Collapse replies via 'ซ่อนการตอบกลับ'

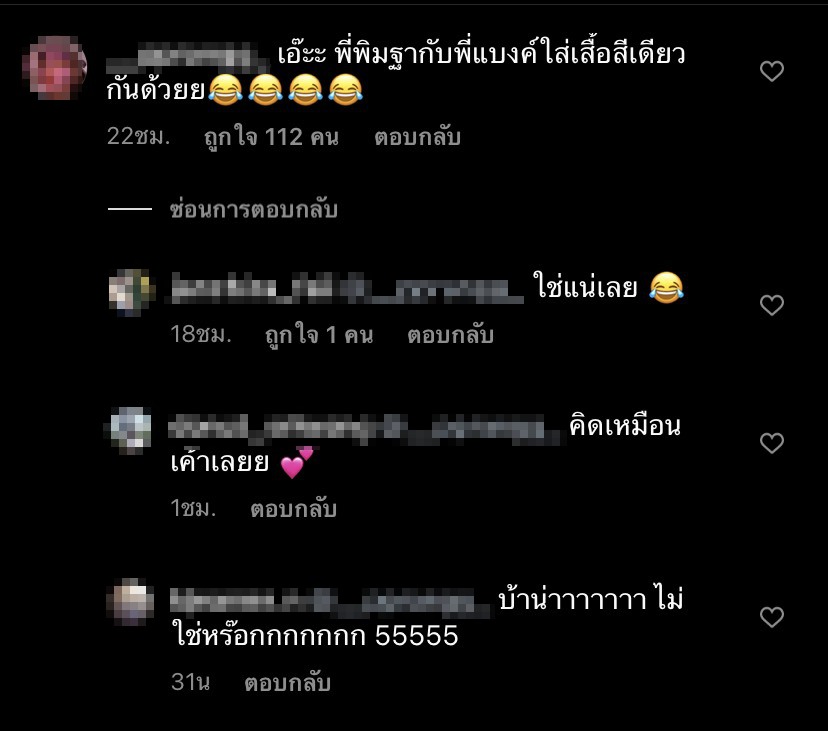(x=253, y=210)
